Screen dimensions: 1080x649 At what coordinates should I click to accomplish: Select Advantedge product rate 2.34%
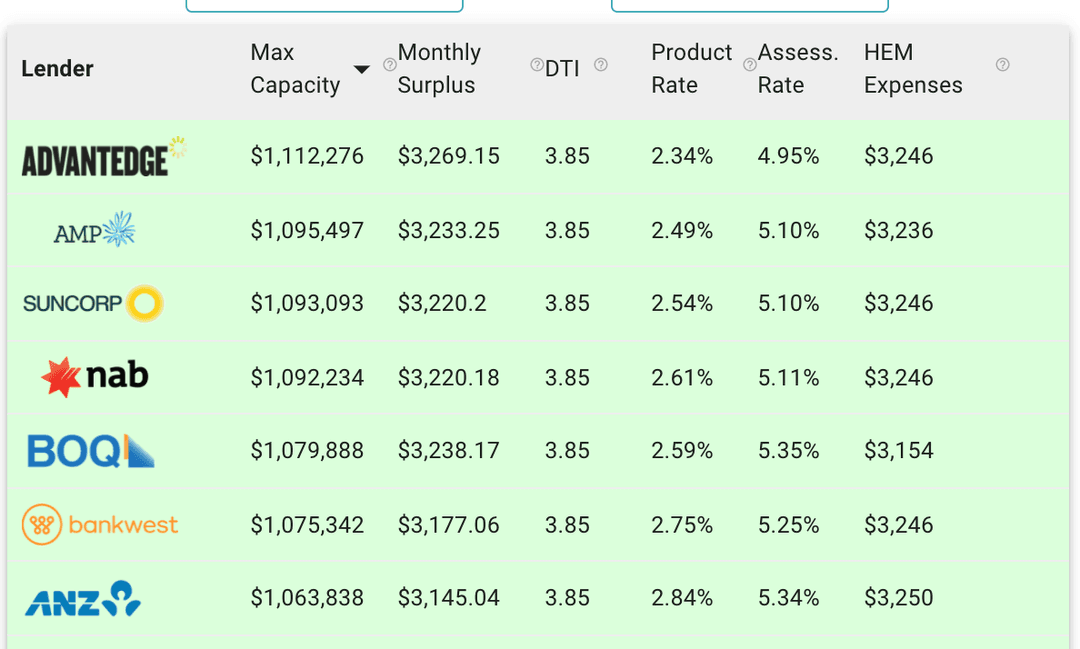point(682,156)
